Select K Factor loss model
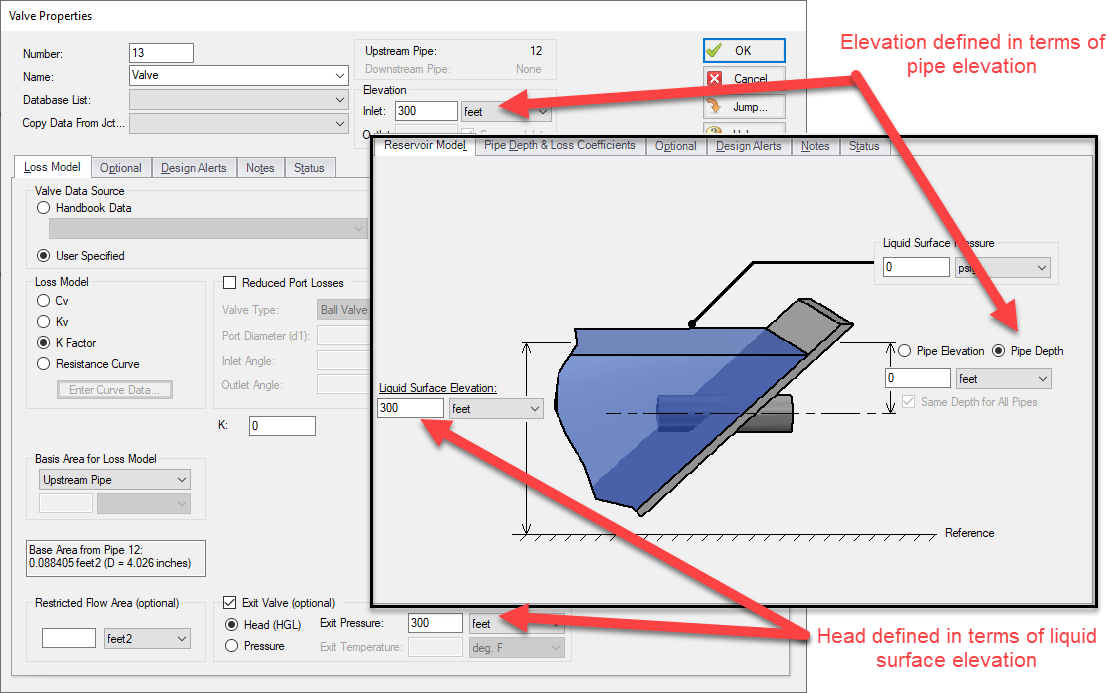The width and height of the screenshot is (1118, 693). pyautogui.click(x=43, y=343)
